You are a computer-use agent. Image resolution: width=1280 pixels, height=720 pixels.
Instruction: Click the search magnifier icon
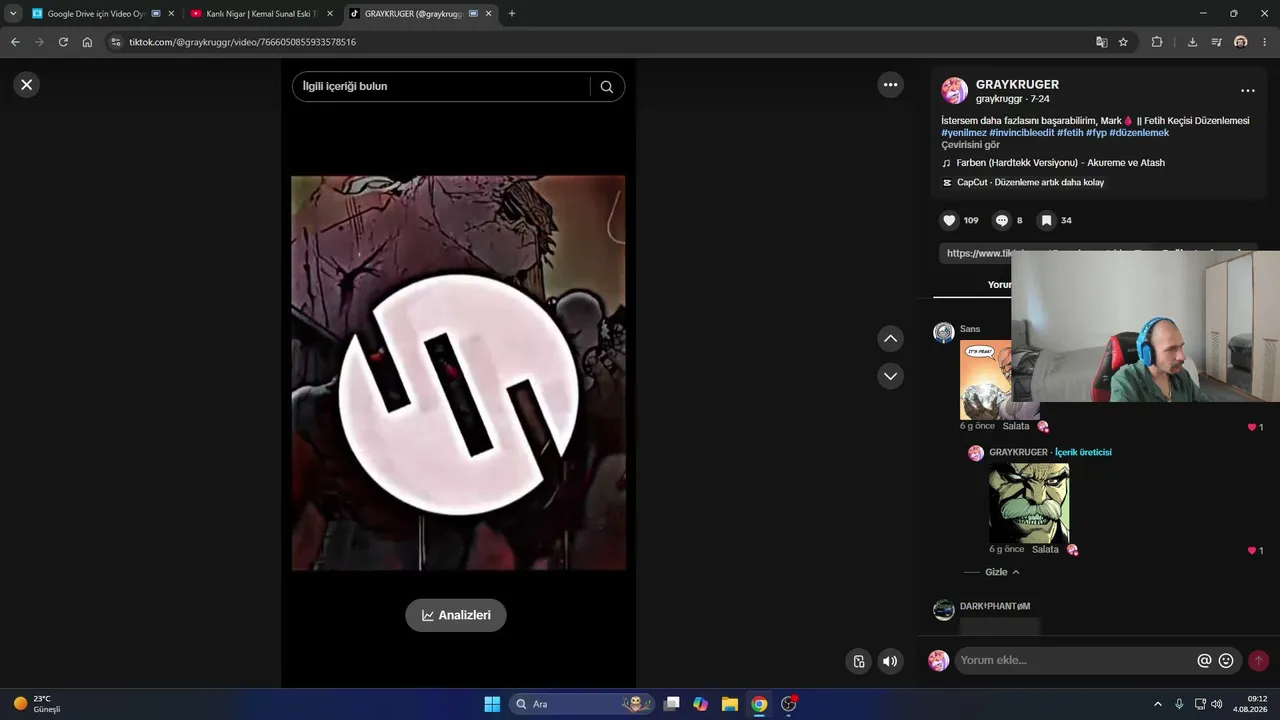pyautogui.click(x=606, y=87)
